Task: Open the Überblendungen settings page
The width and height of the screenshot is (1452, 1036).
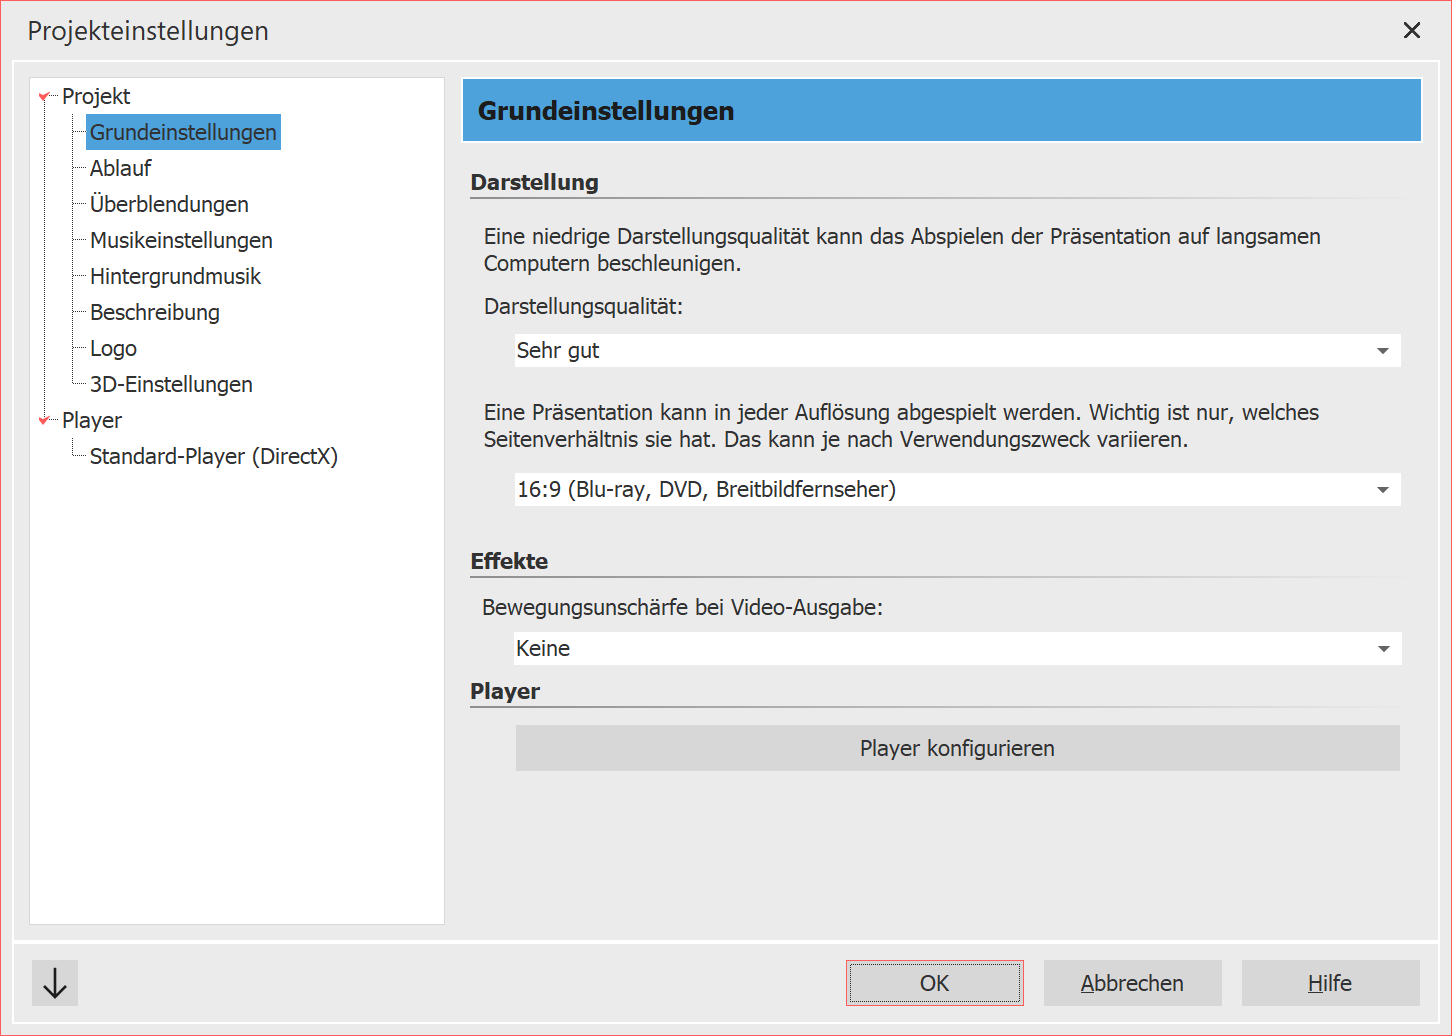Action: tap(168, 204)
